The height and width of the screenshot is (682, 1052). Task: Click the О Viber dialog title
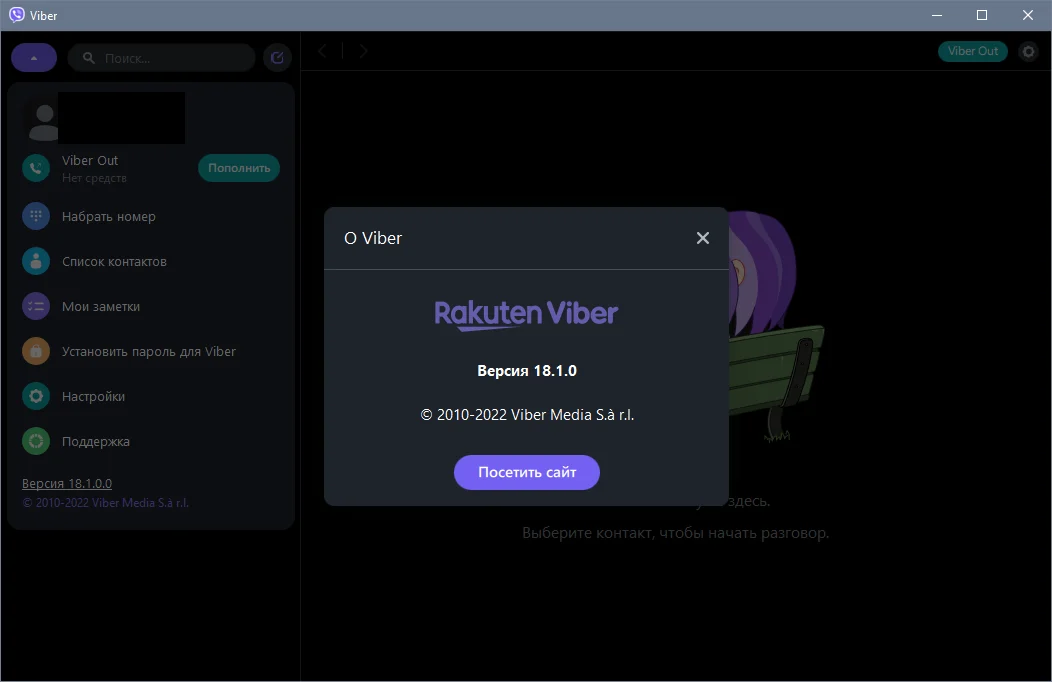pos(373,238)
